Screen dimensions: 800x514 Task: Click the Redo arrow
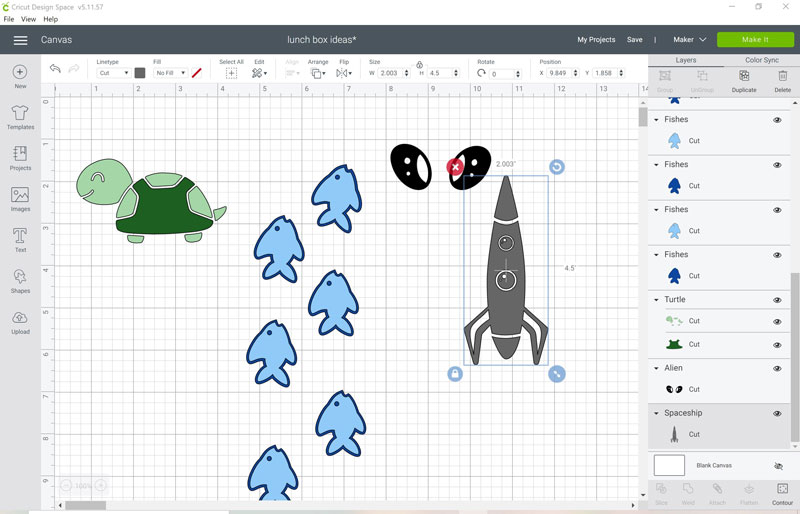tap(73, 68)
